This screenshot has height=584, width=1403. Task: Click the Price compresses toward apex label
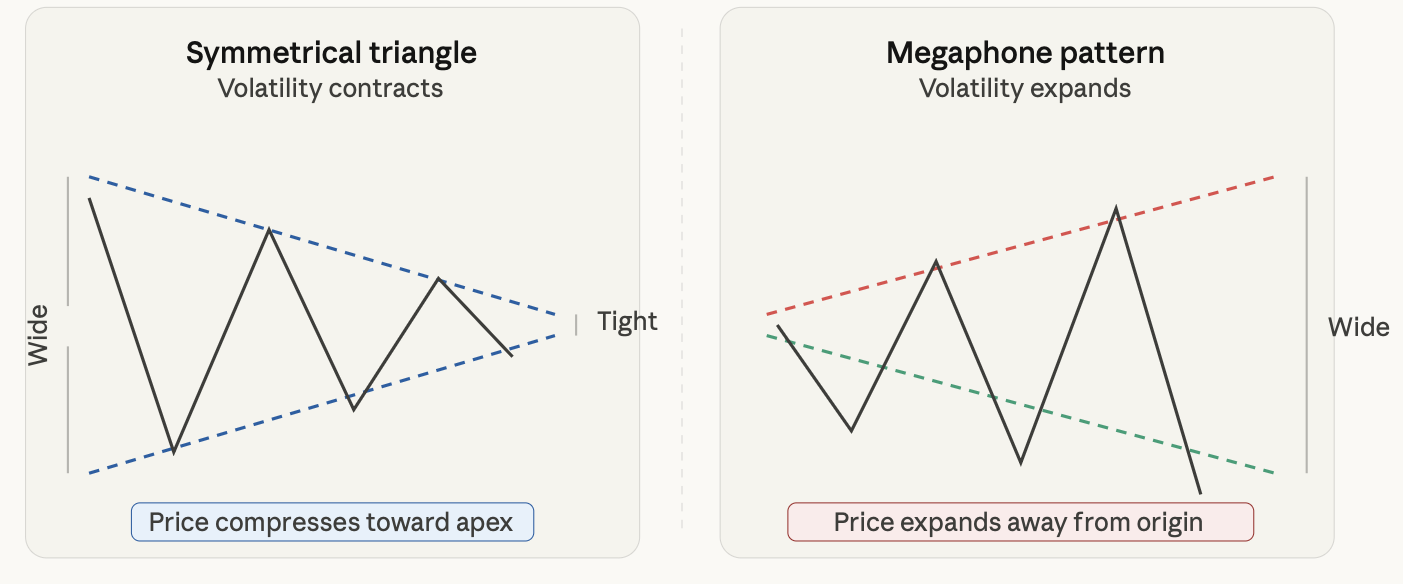[x=332, y=522]
